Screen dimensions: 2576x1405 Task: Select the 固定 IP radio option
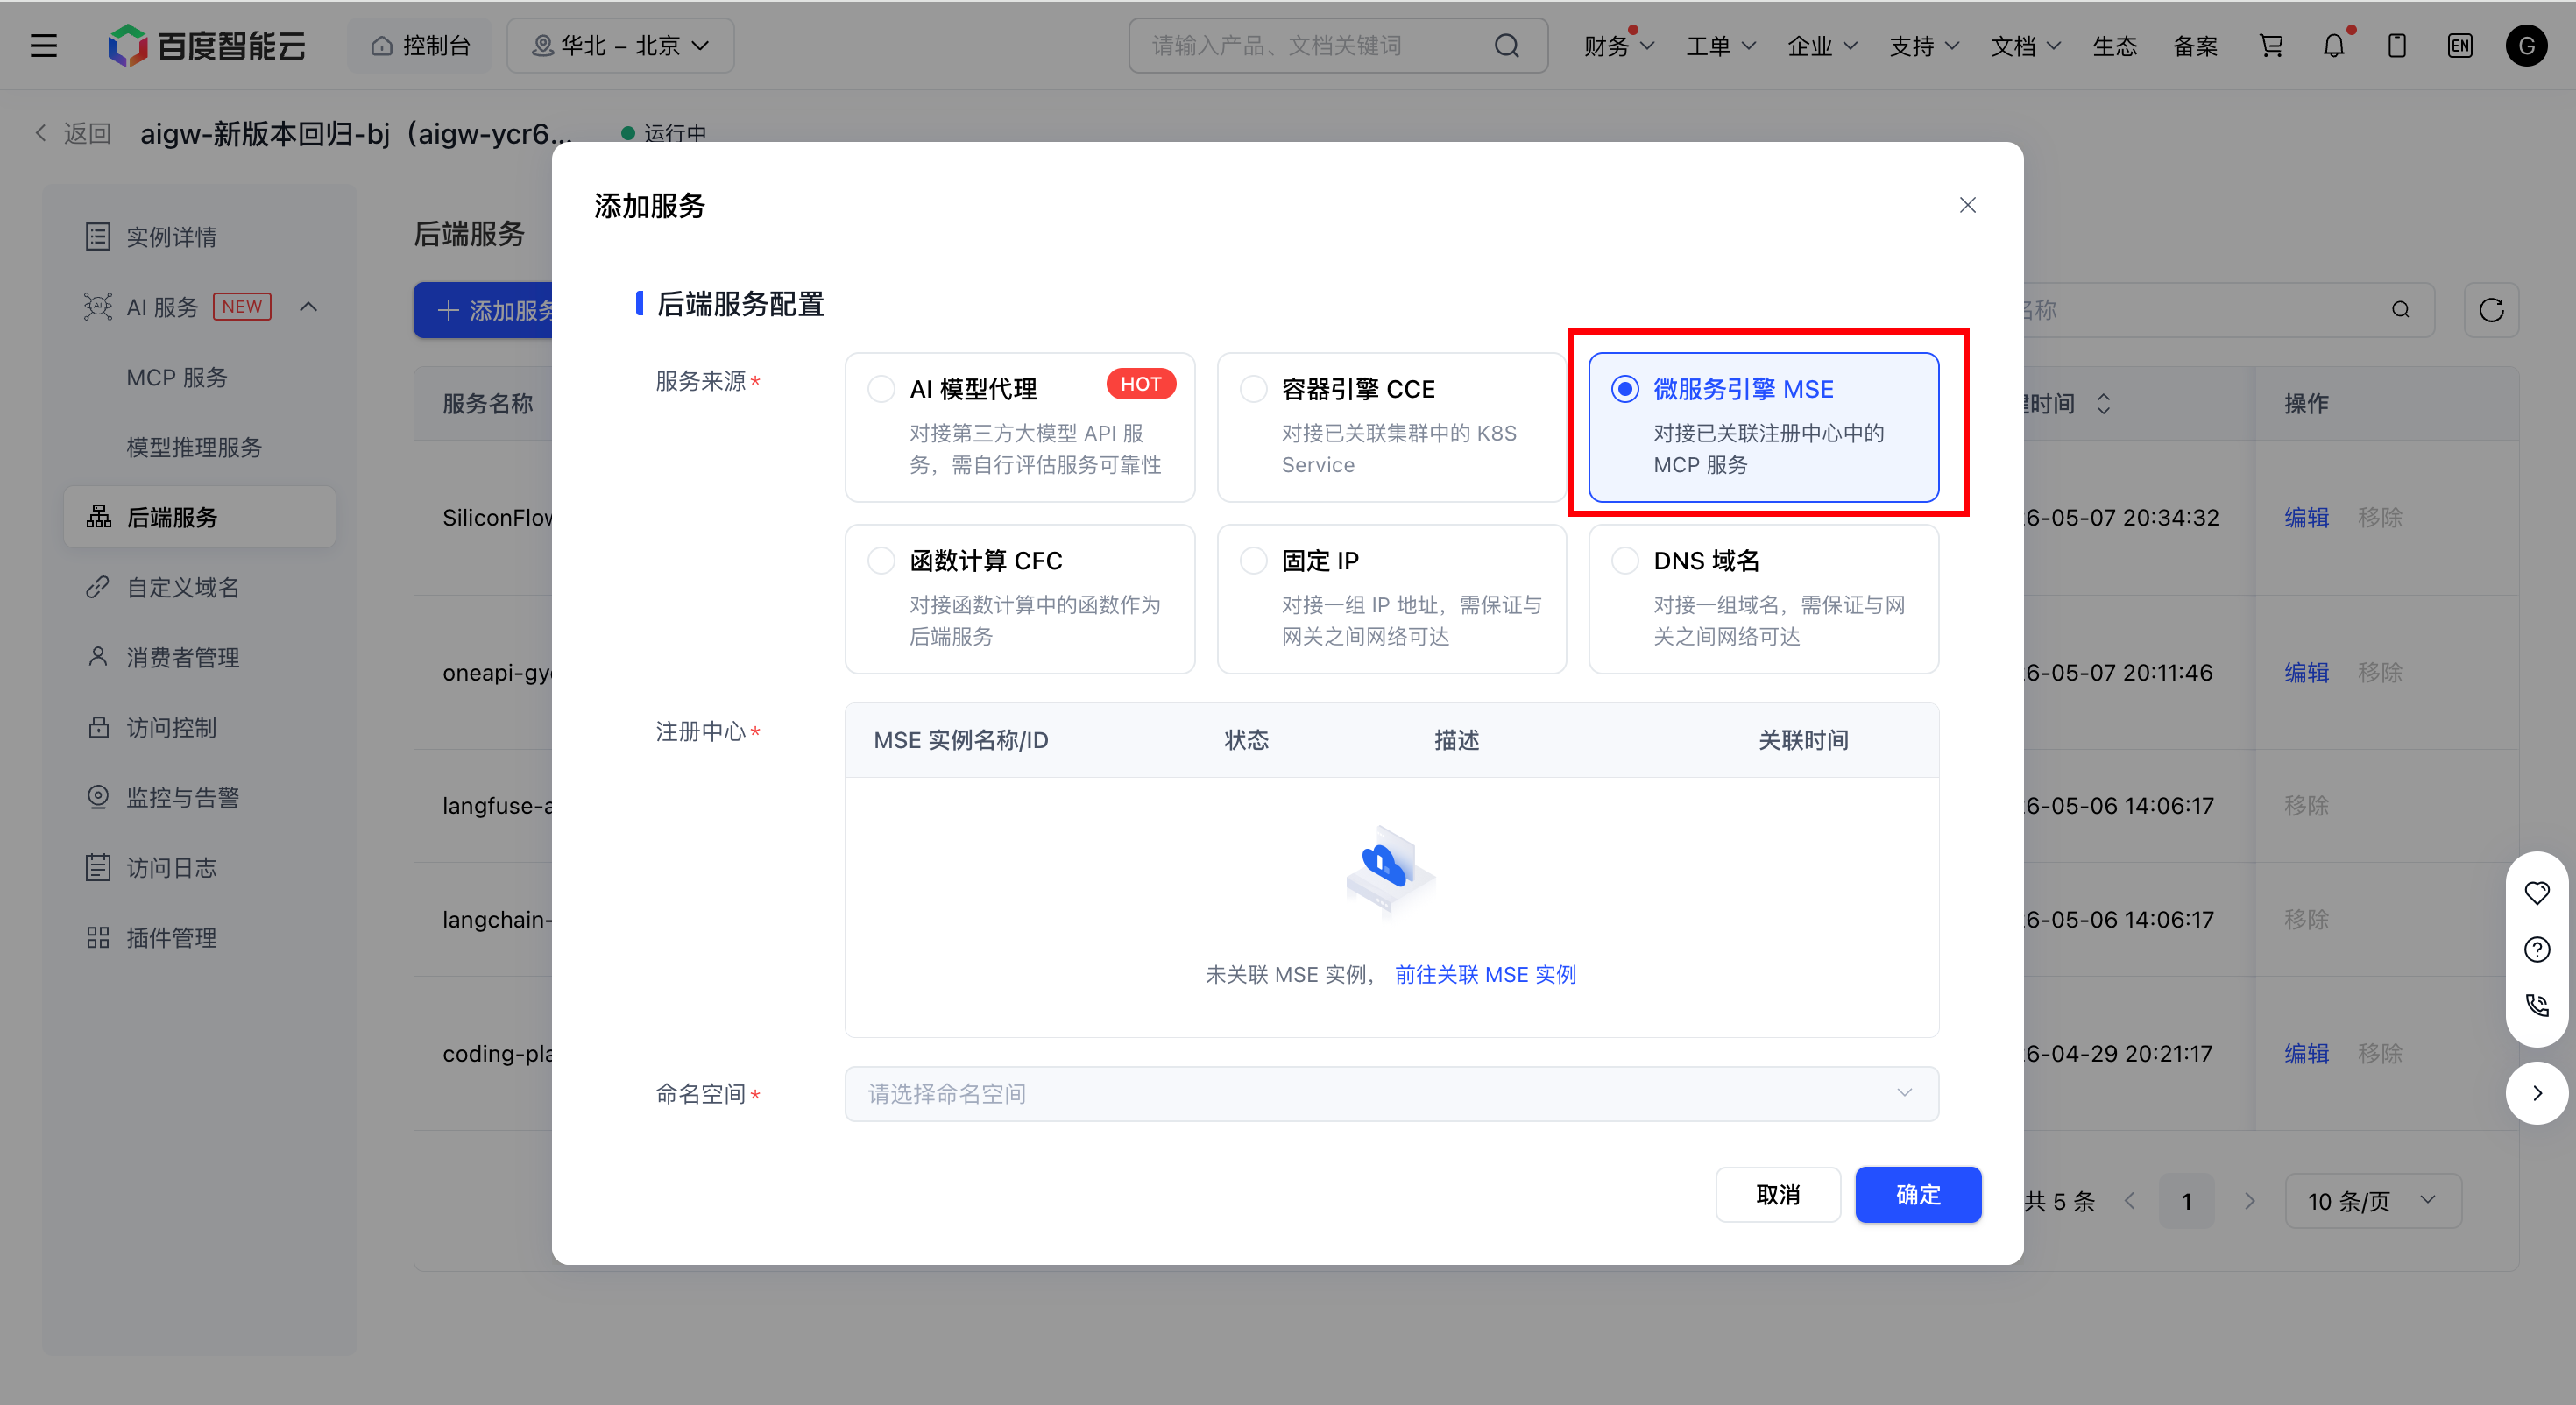coord(1253,561)
